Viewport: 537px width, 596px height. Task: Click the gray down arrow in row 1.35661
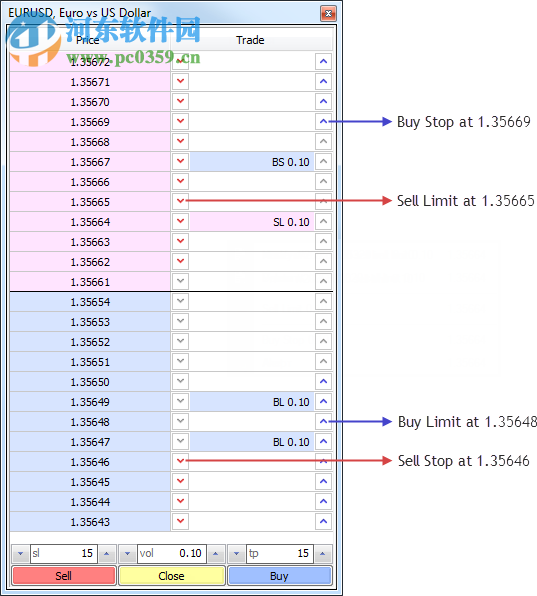(x=181, y=281)
